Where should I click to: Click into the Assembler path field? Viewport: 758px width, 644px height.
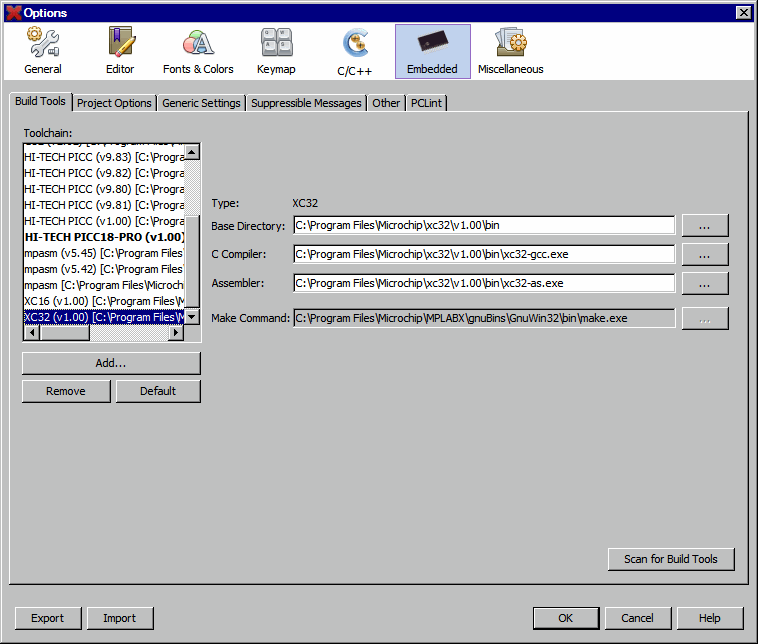click(x=484, y=283)
